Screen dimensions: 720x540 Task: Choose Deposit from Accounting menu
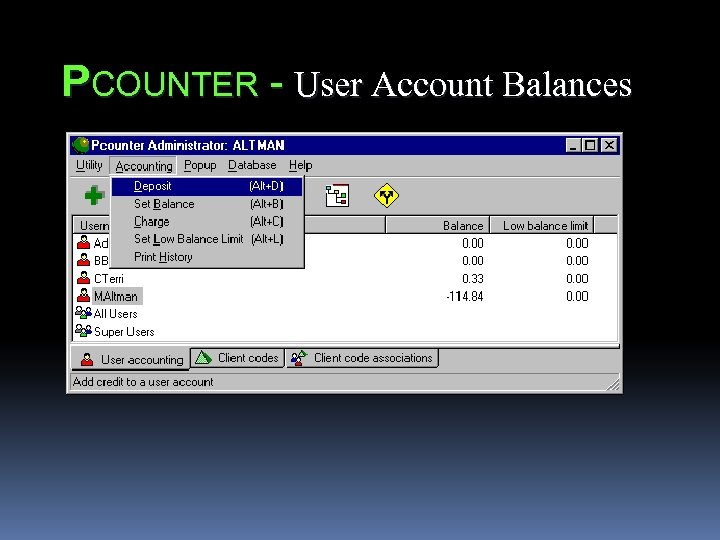pos(207,186)
